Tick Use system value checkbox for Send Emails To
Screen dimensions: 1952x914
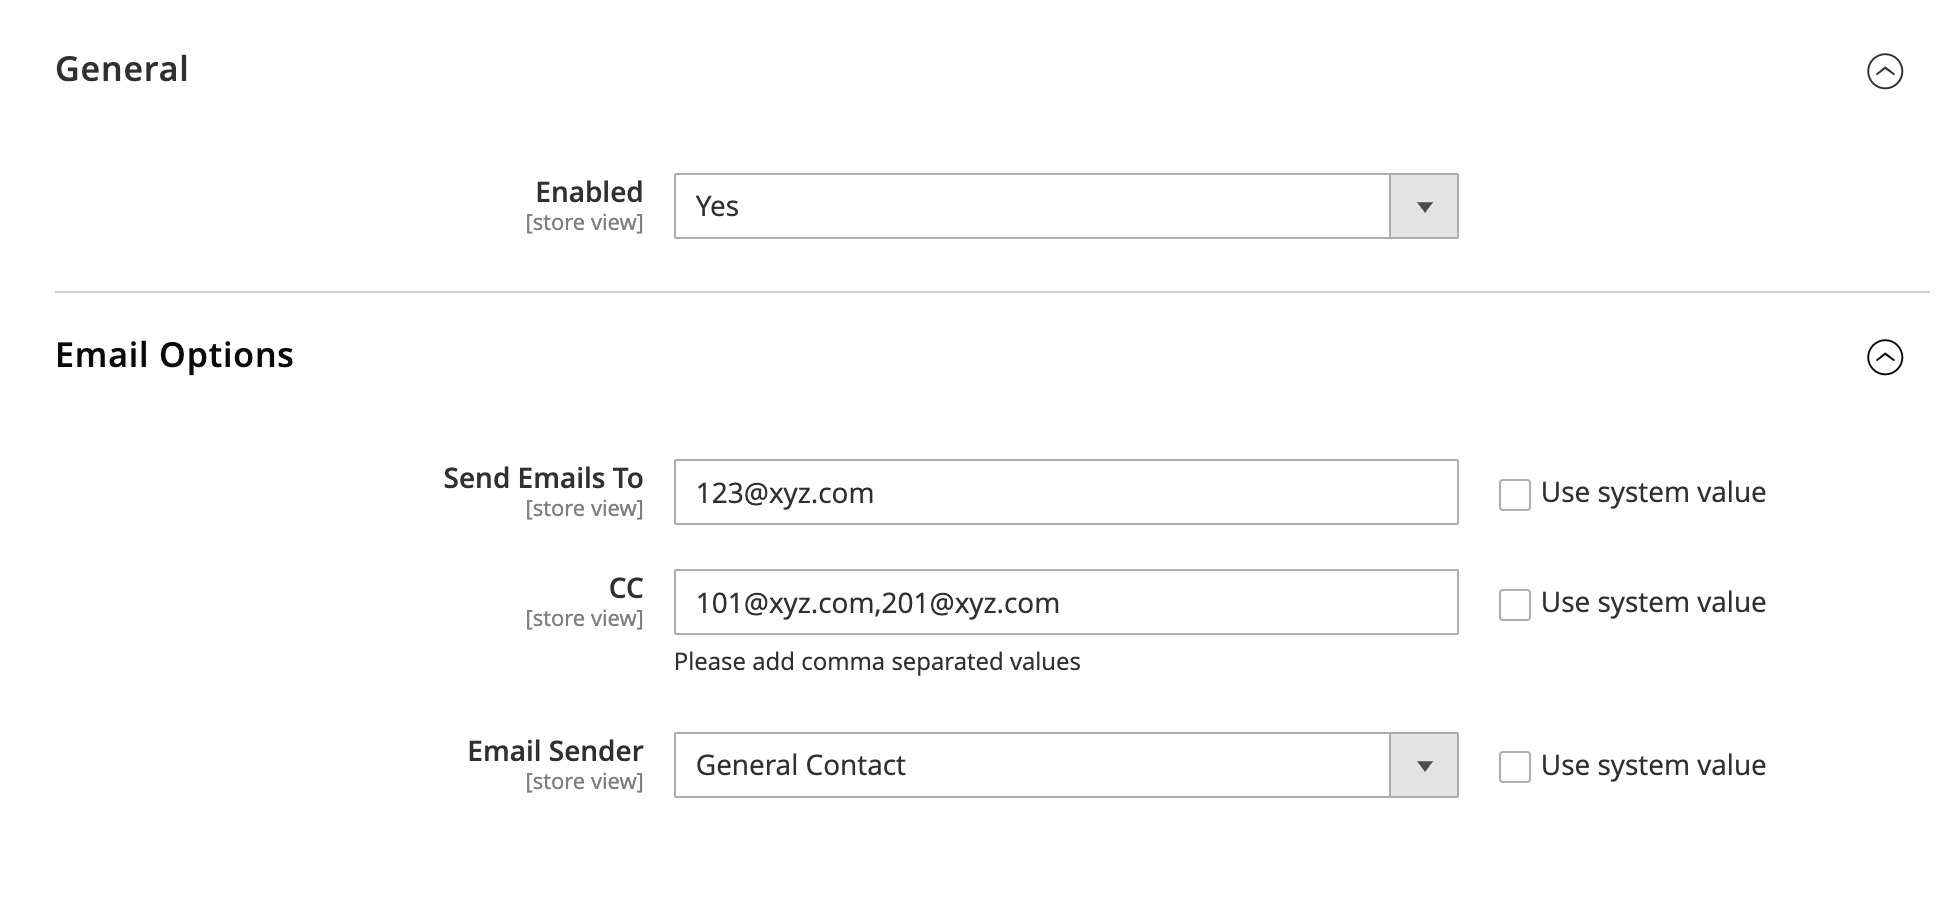point(1514,494)
